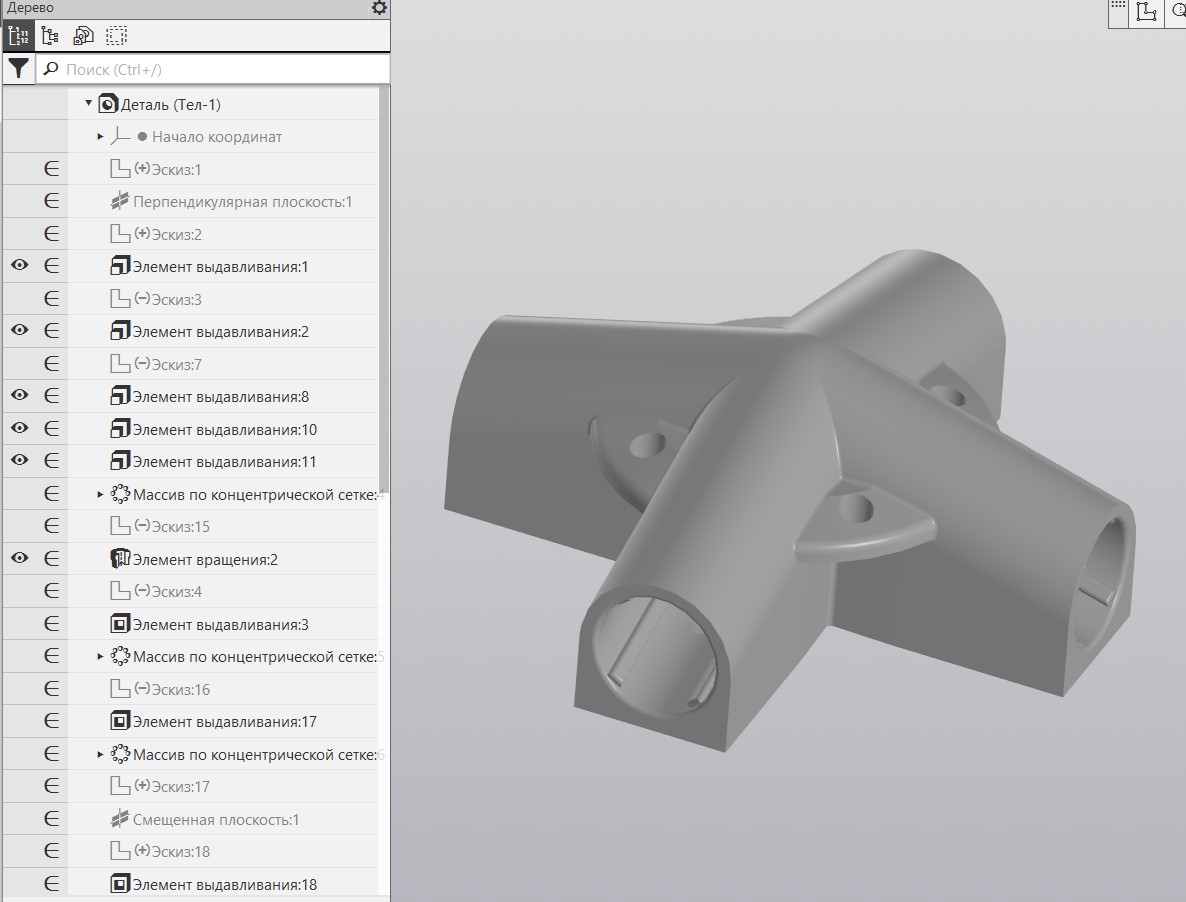
Task: Click coordinate origin axes icon
Action: (x=120, y=136)
